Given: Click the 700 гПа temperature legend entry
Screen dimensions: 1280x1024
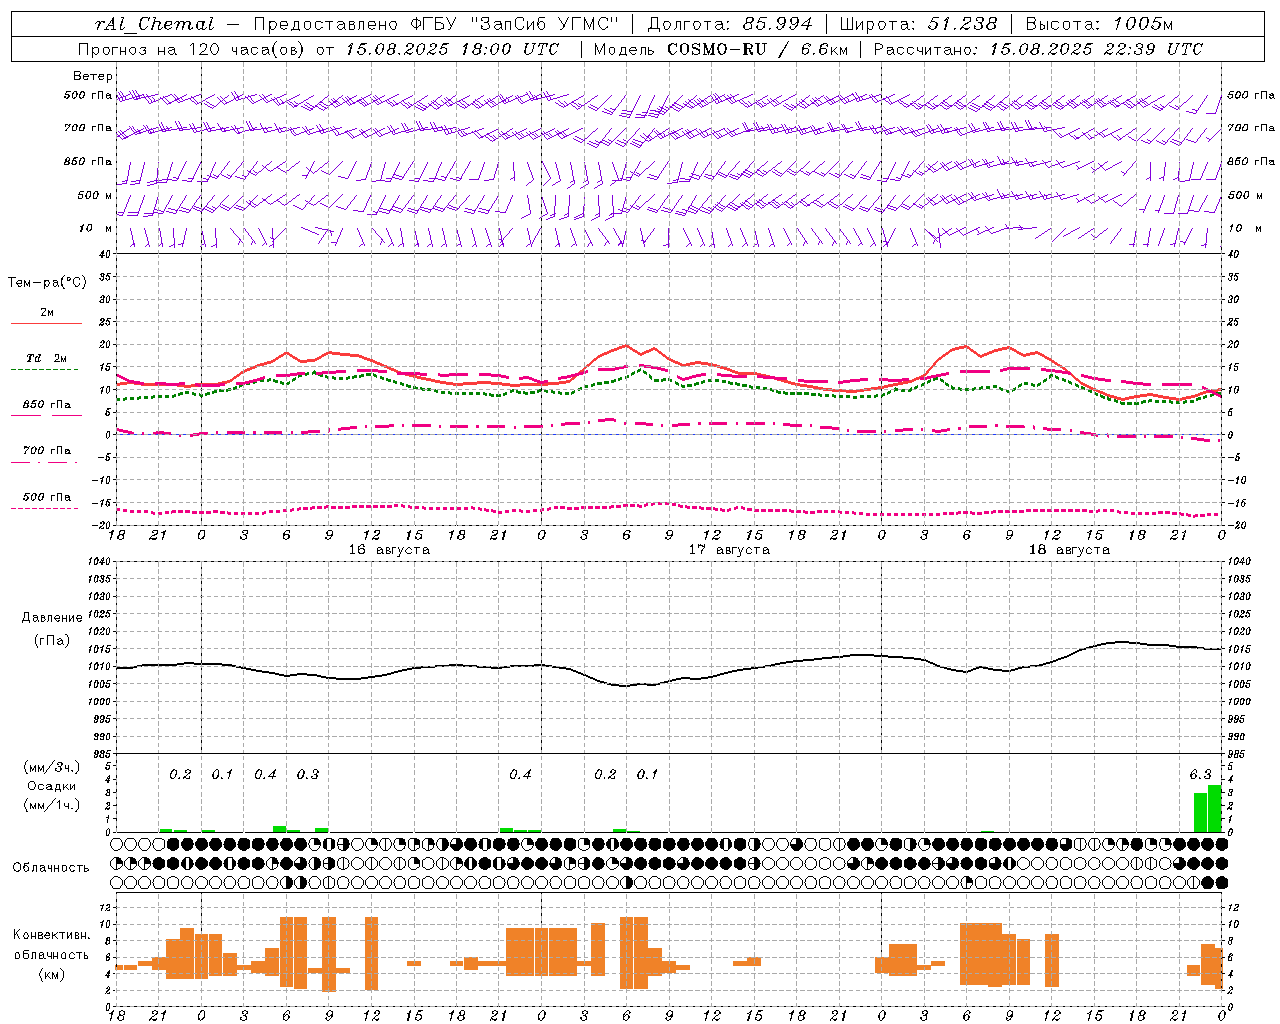Looking at the screenshot, I should point(46,451).
